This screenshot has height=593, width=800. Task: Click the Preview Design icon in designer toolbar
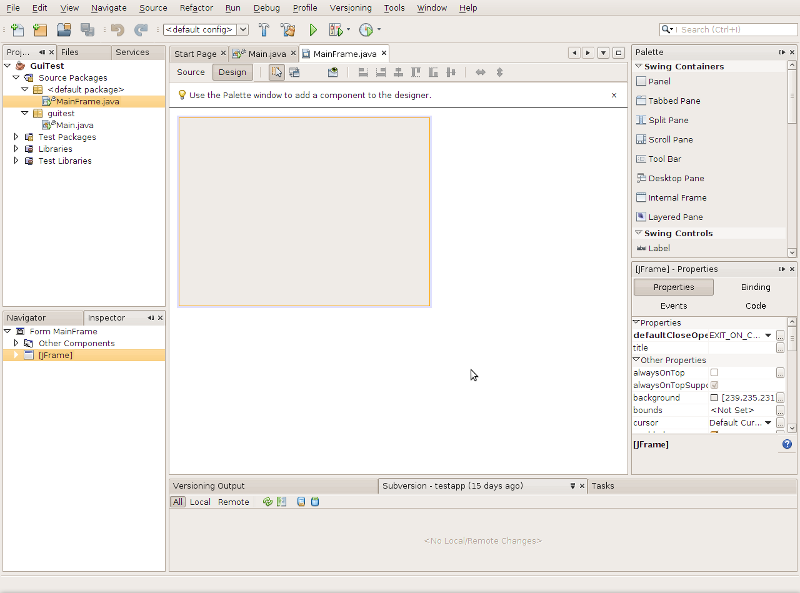[x=333, y=72]
